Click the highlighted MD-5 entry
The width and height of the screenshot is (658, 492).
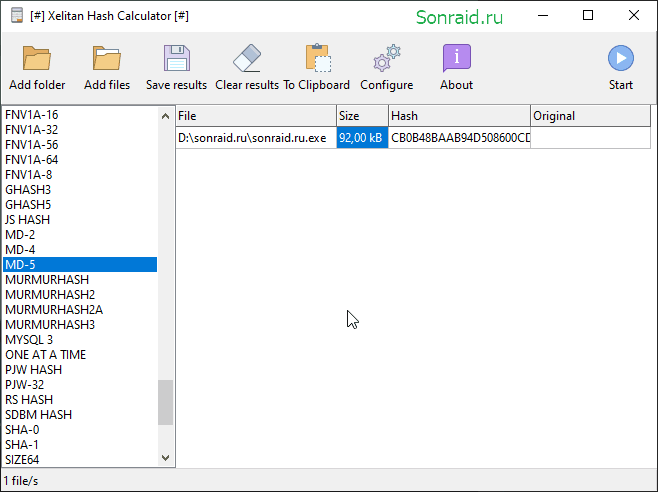80,264
